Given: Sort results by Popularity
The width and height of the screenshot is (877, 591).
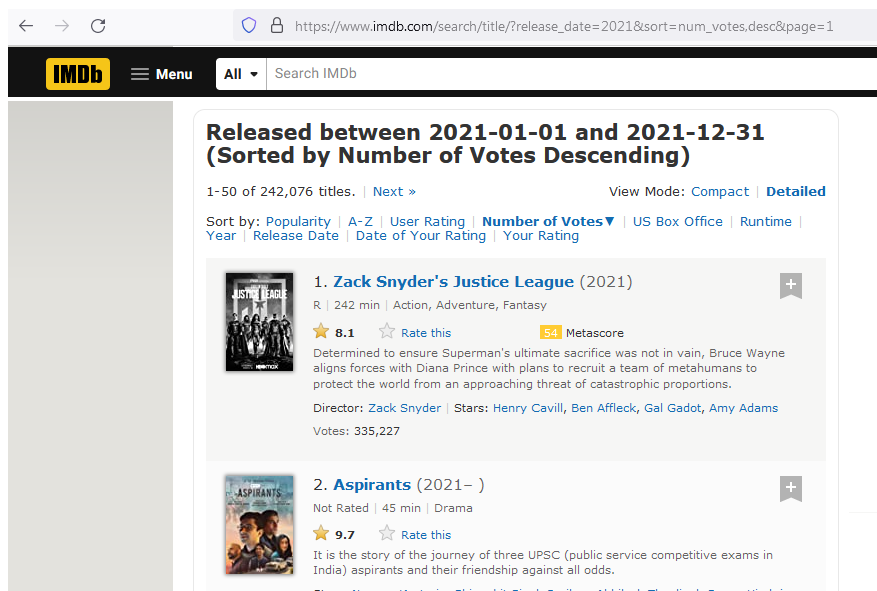Looking at the screenshot, I should click(x=298, y=221).
